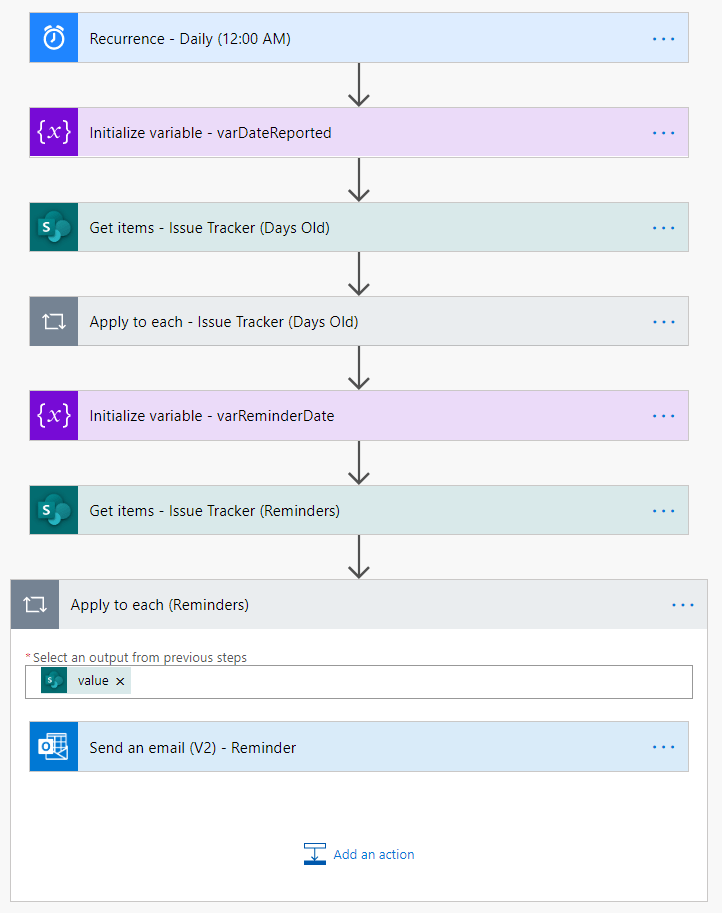Open ellipsis menu for varDateReported step

pos(664,133)
